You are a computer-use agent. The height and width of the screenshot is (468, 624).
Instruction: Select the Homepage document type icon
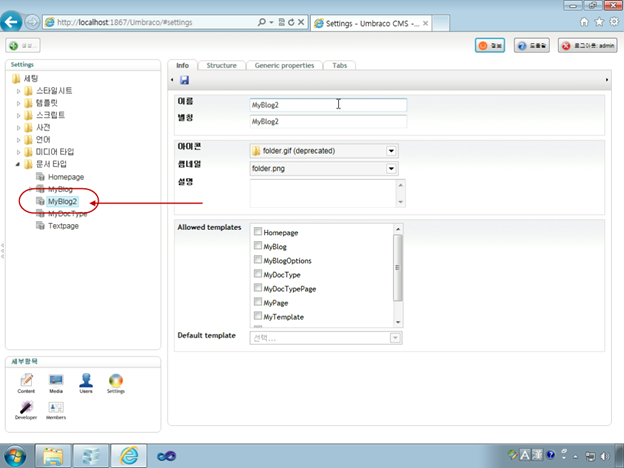click(40, 176)
